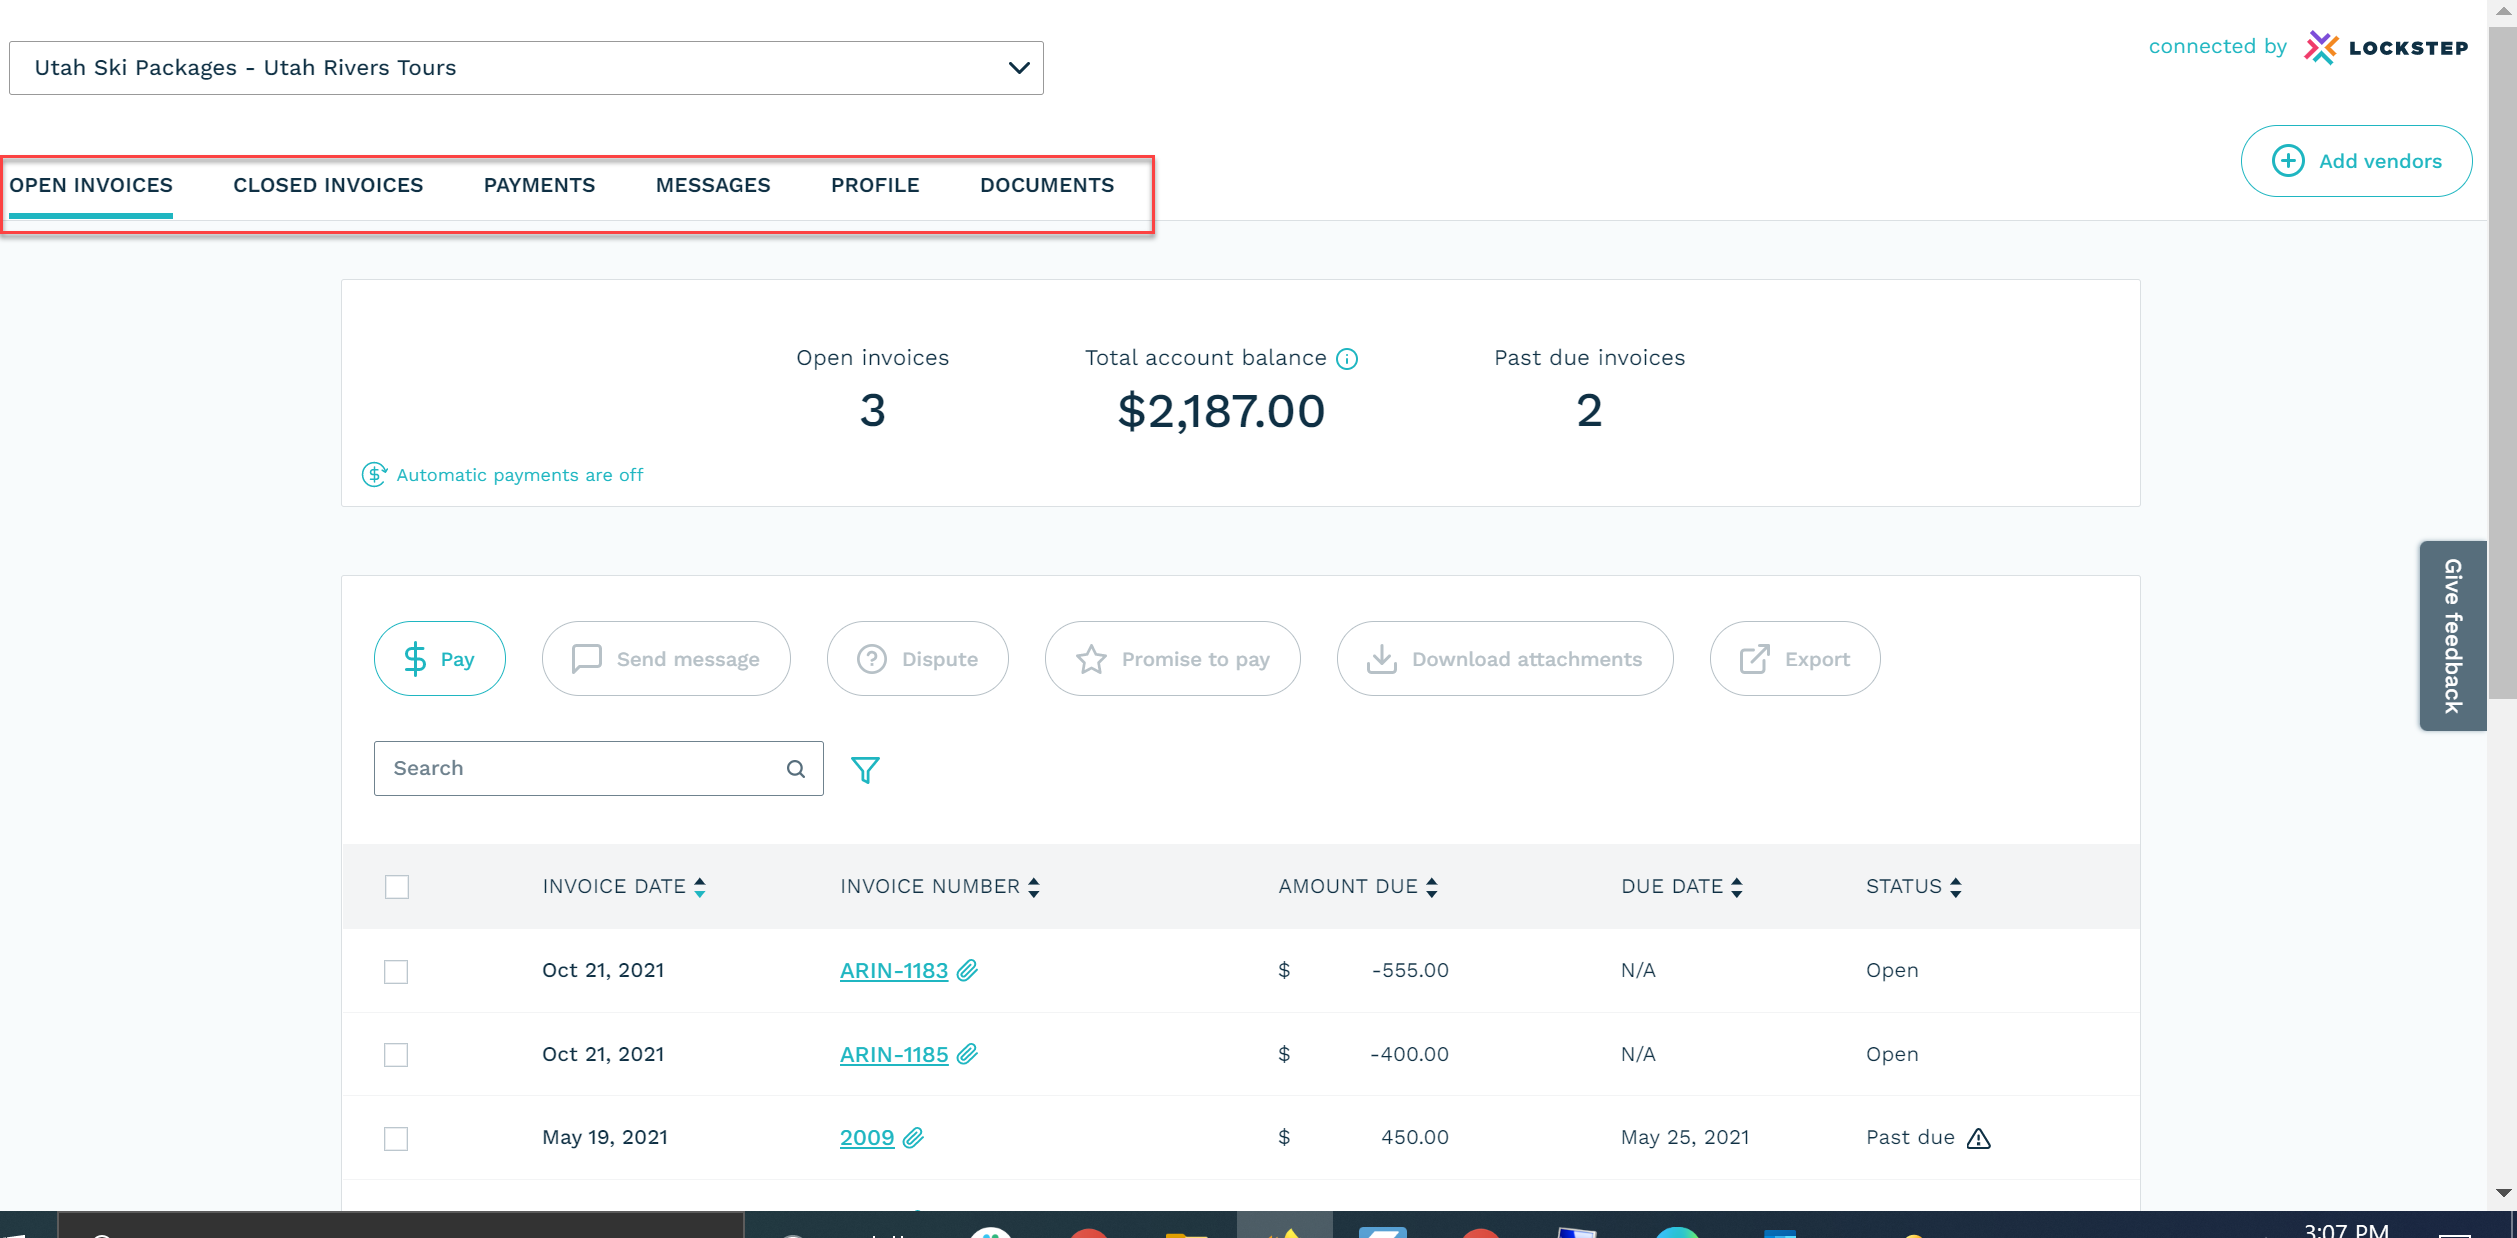
Task: Click the Total account balance info icon
Action: [1347, 359]
